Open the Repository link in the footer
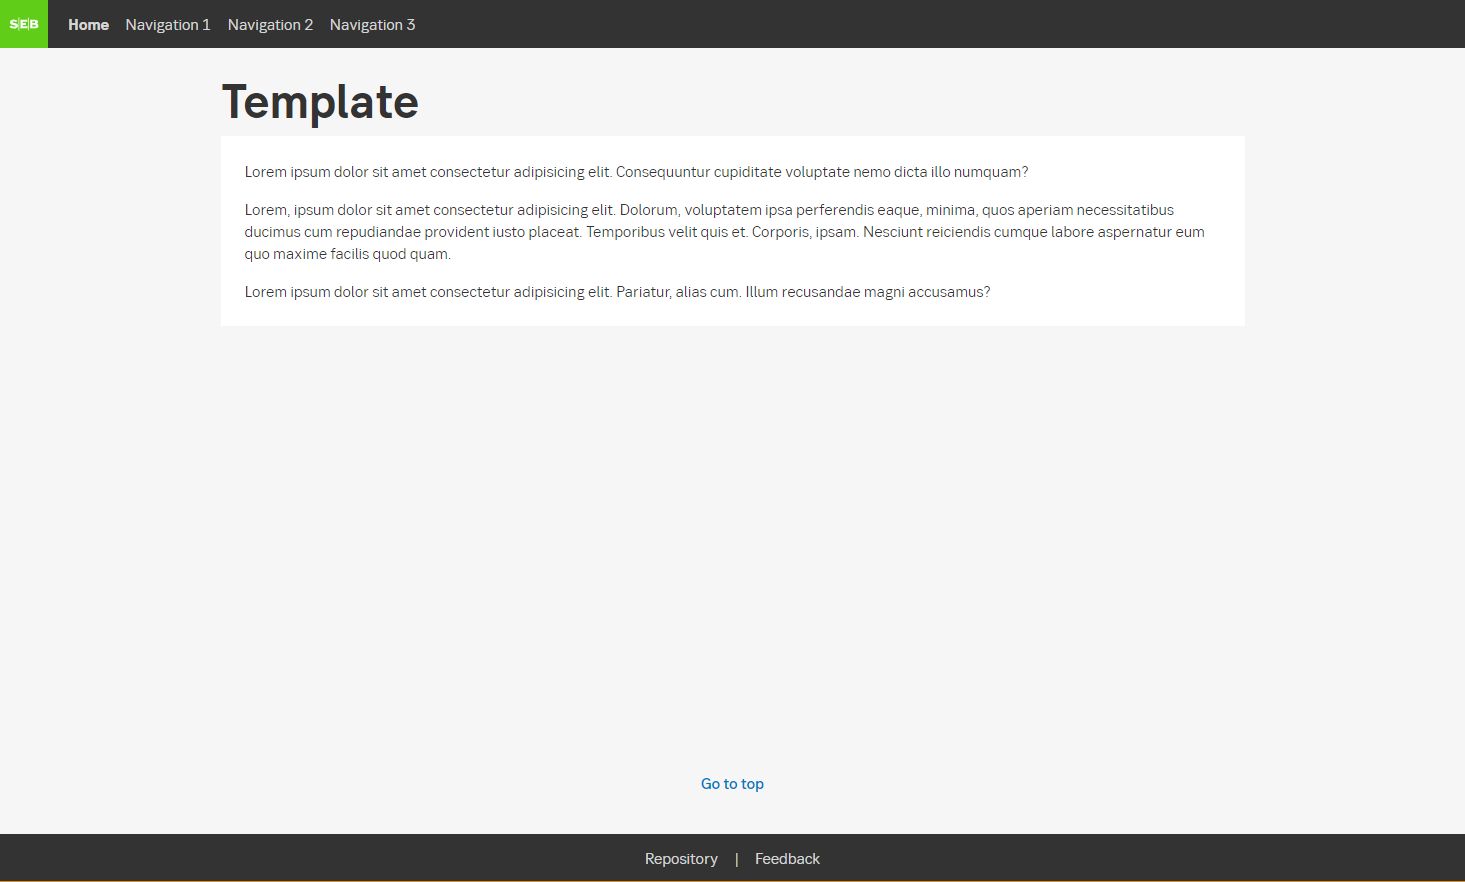This screenshot has height=882, width=1465. [681, 858]
